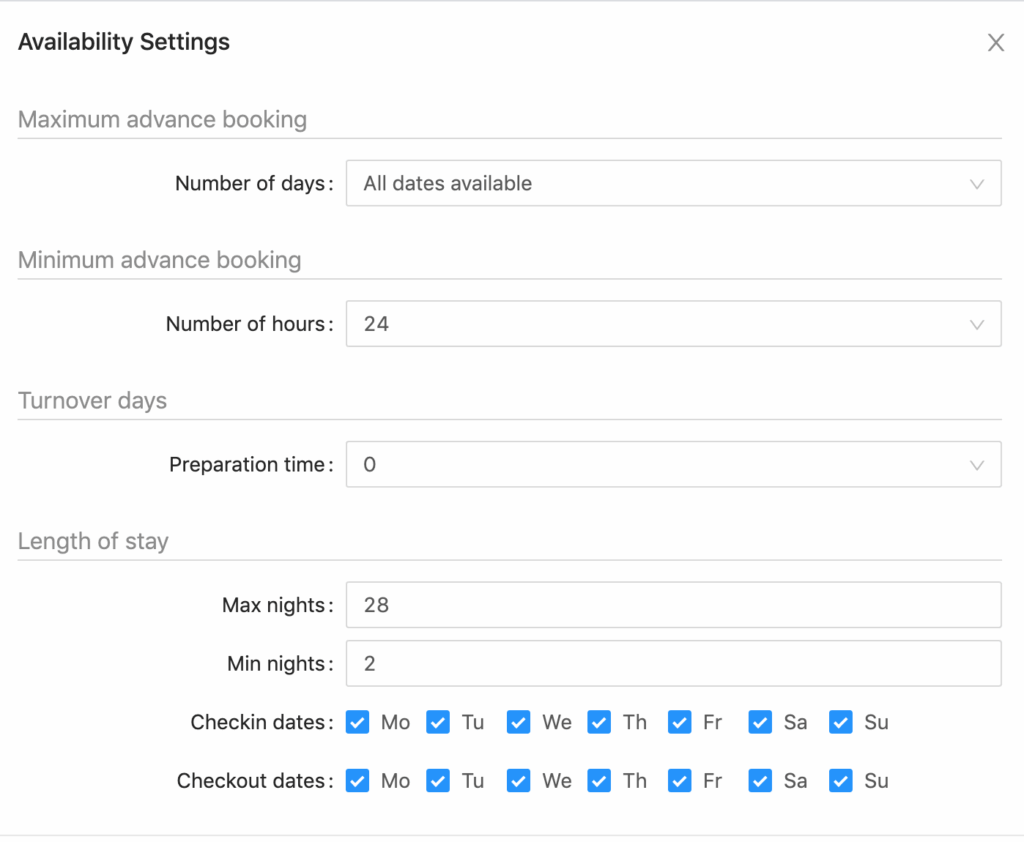This screenshot has height=842, width=1024.
Task: Disable Saturday for Checkin dates
Action: click(x=760, y=722)
